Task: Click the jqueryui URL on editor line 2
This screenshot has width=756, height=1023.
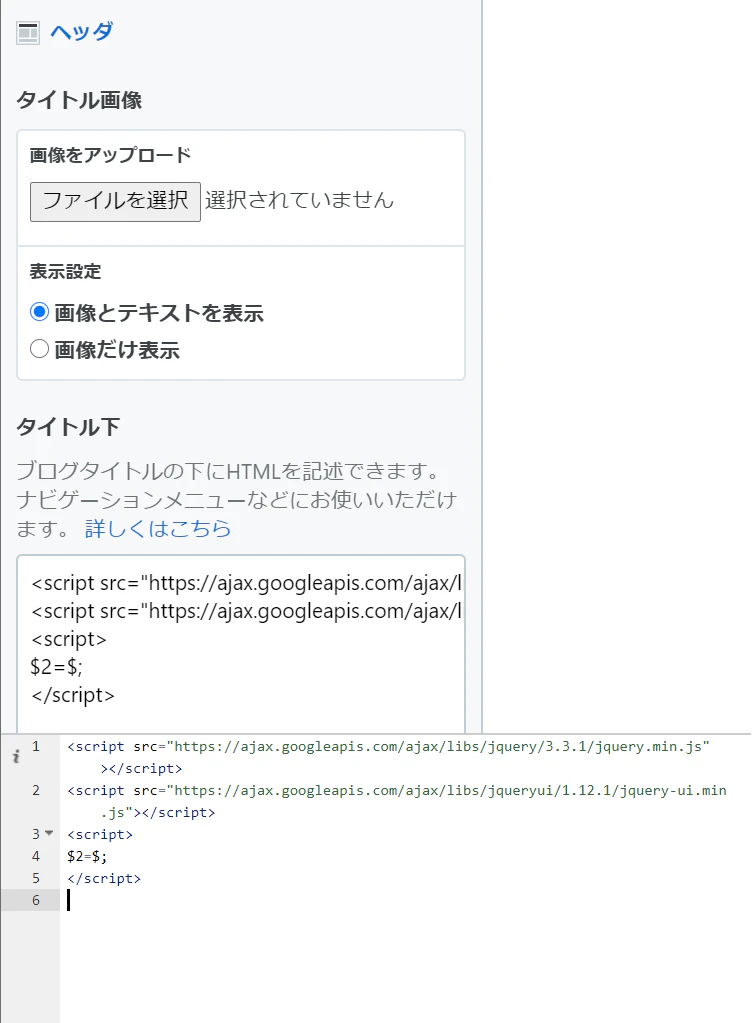Action: (x=447, y=790)
